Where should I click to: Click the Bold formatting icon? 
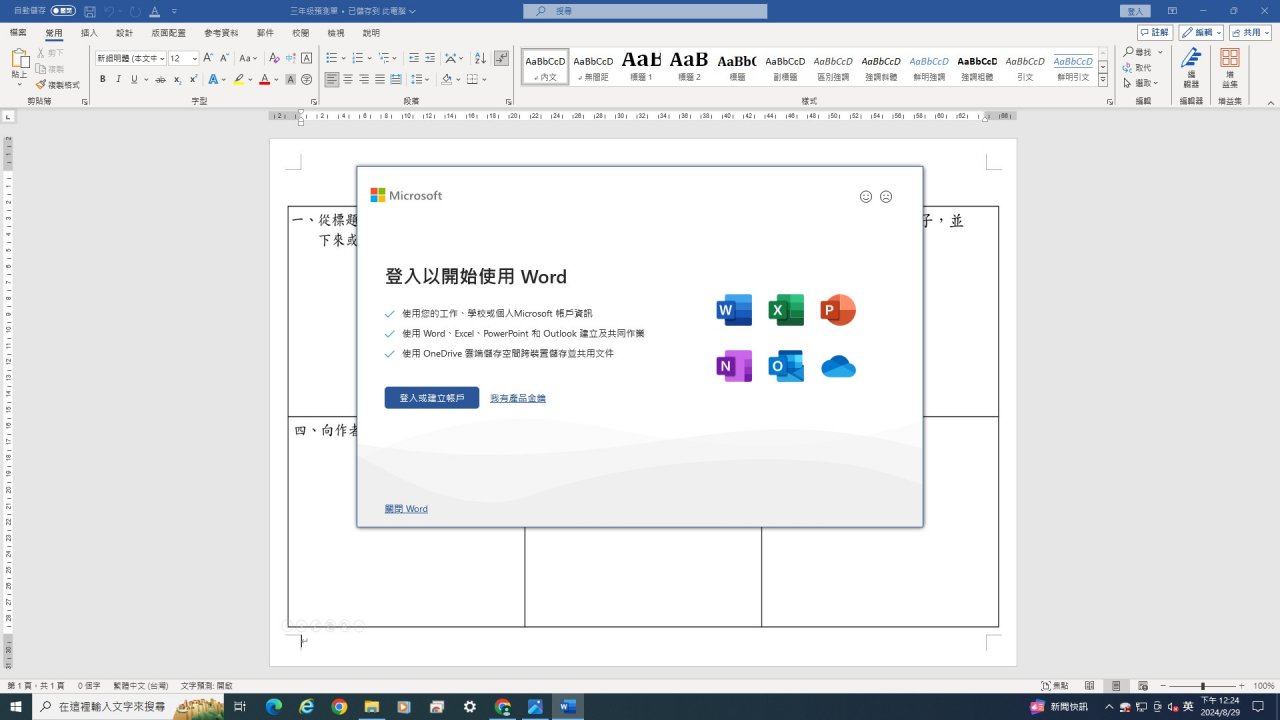click(102, 79)
